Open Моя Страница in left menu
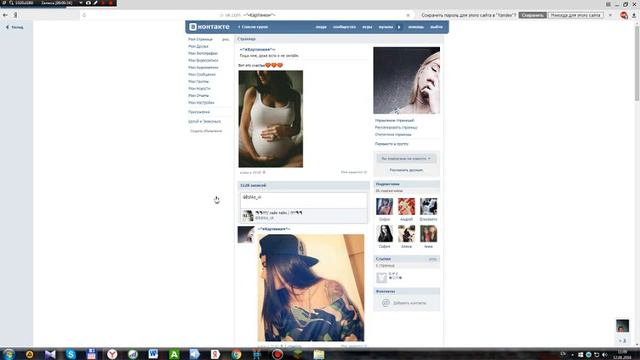Image resolution: width=640 pixels, height=360 pixels. [x=200, y=39]
